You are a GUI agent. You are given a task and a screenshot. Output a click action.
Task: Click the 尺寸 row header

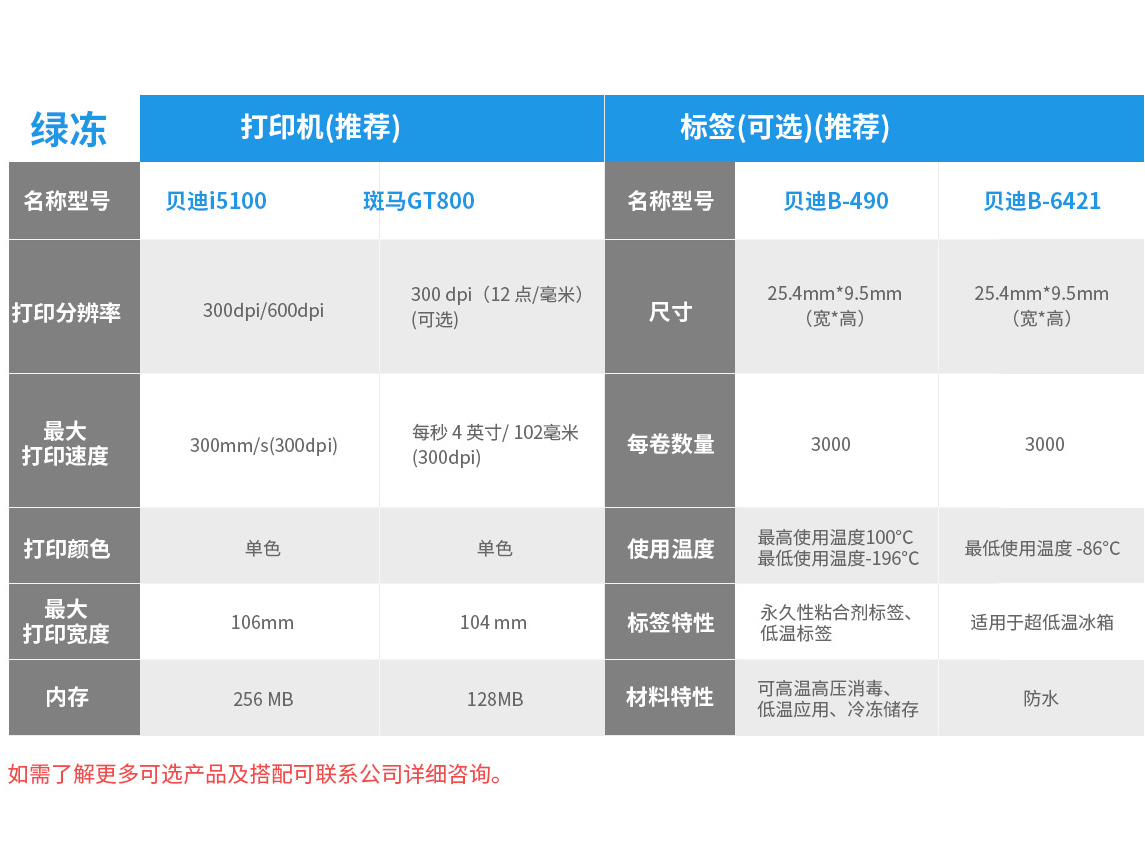click(670, 307)
